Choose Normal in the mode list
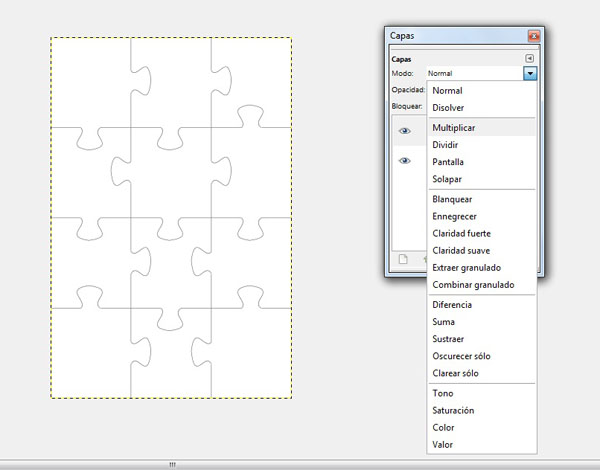 [x=482, y=91]
